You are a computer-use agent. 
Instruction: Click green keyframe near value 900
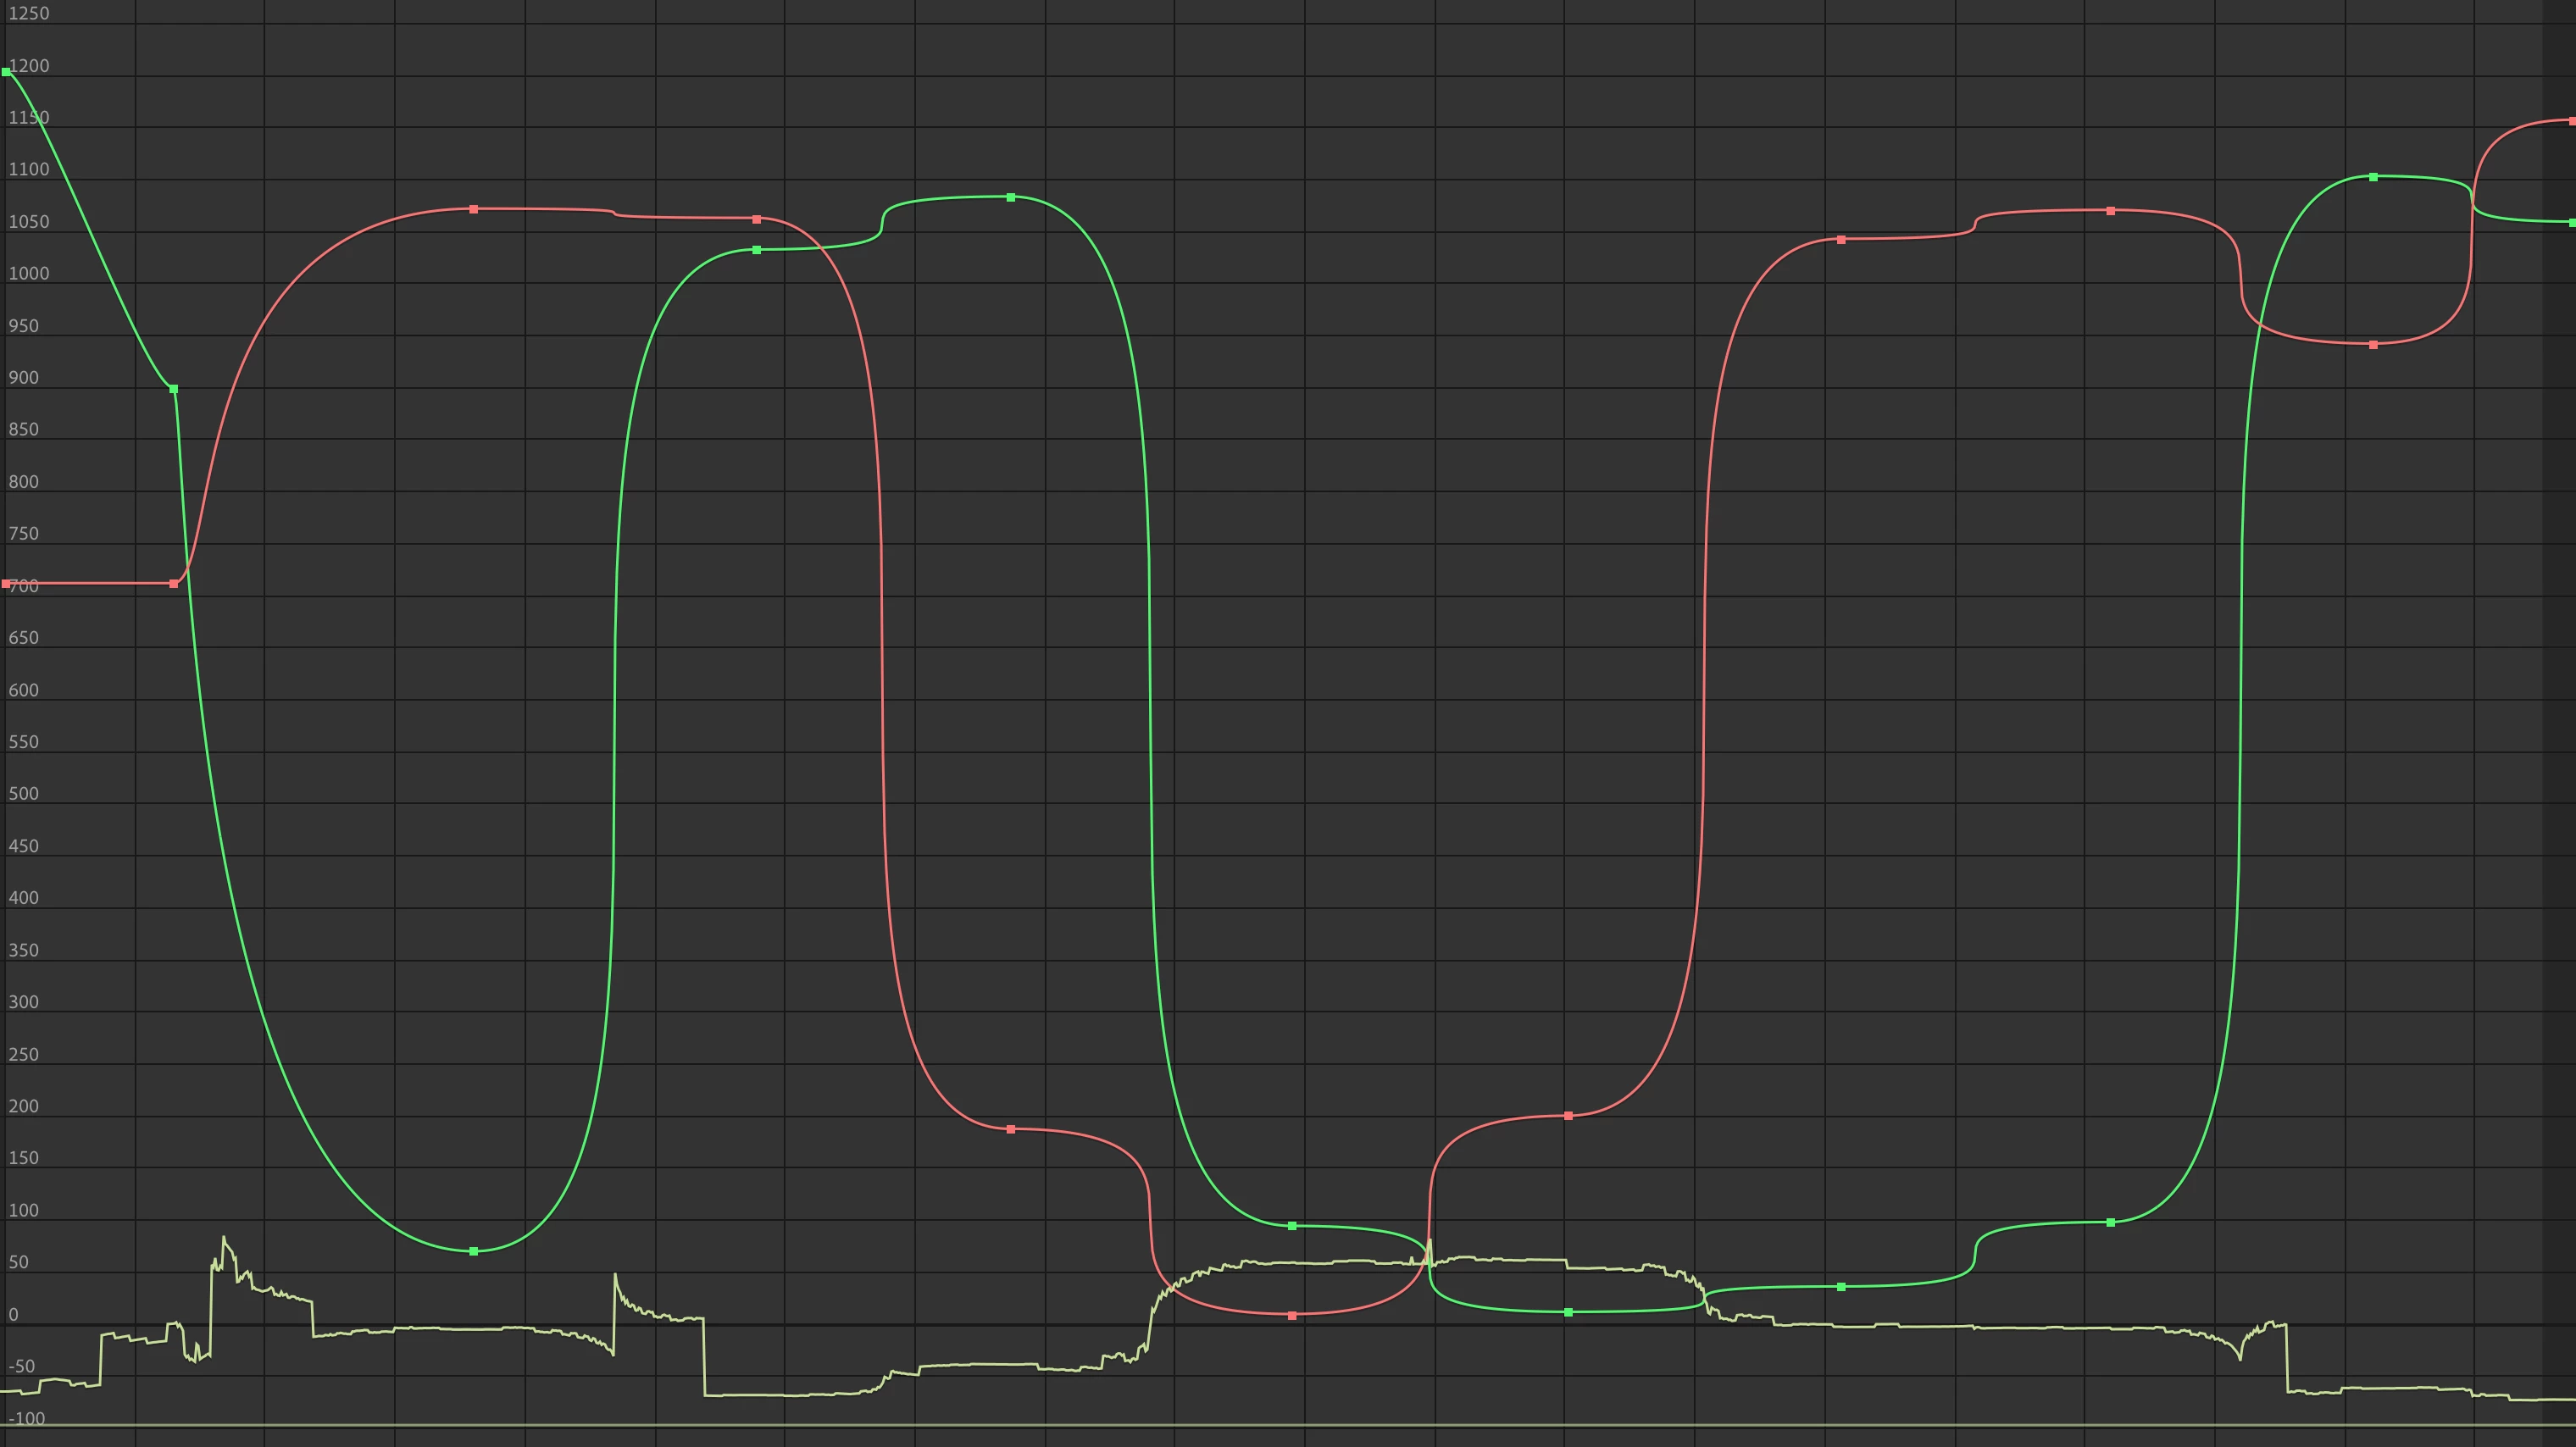click(x=174, y=389)
